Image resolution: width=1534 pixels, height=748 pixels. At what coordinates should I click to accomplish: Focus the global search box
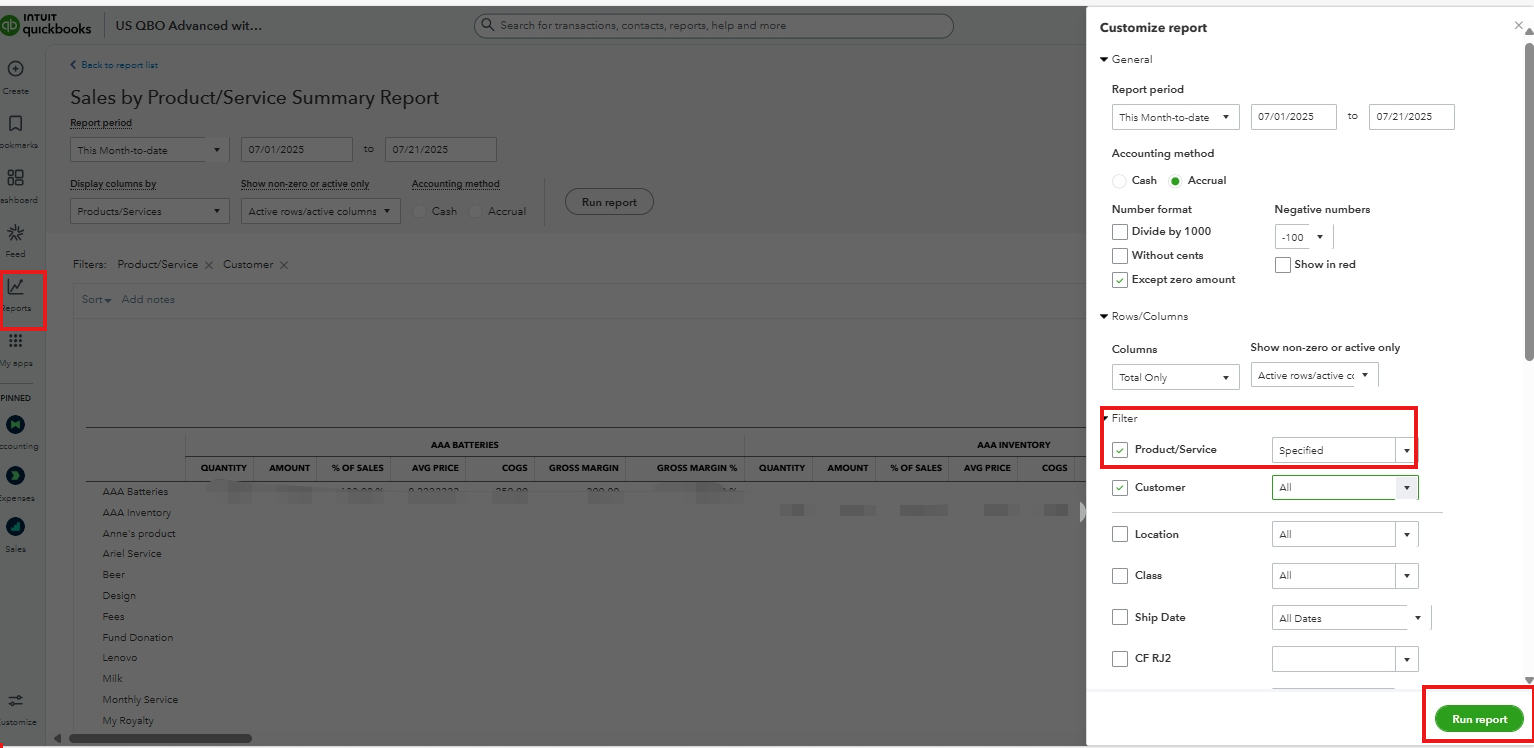713,25
